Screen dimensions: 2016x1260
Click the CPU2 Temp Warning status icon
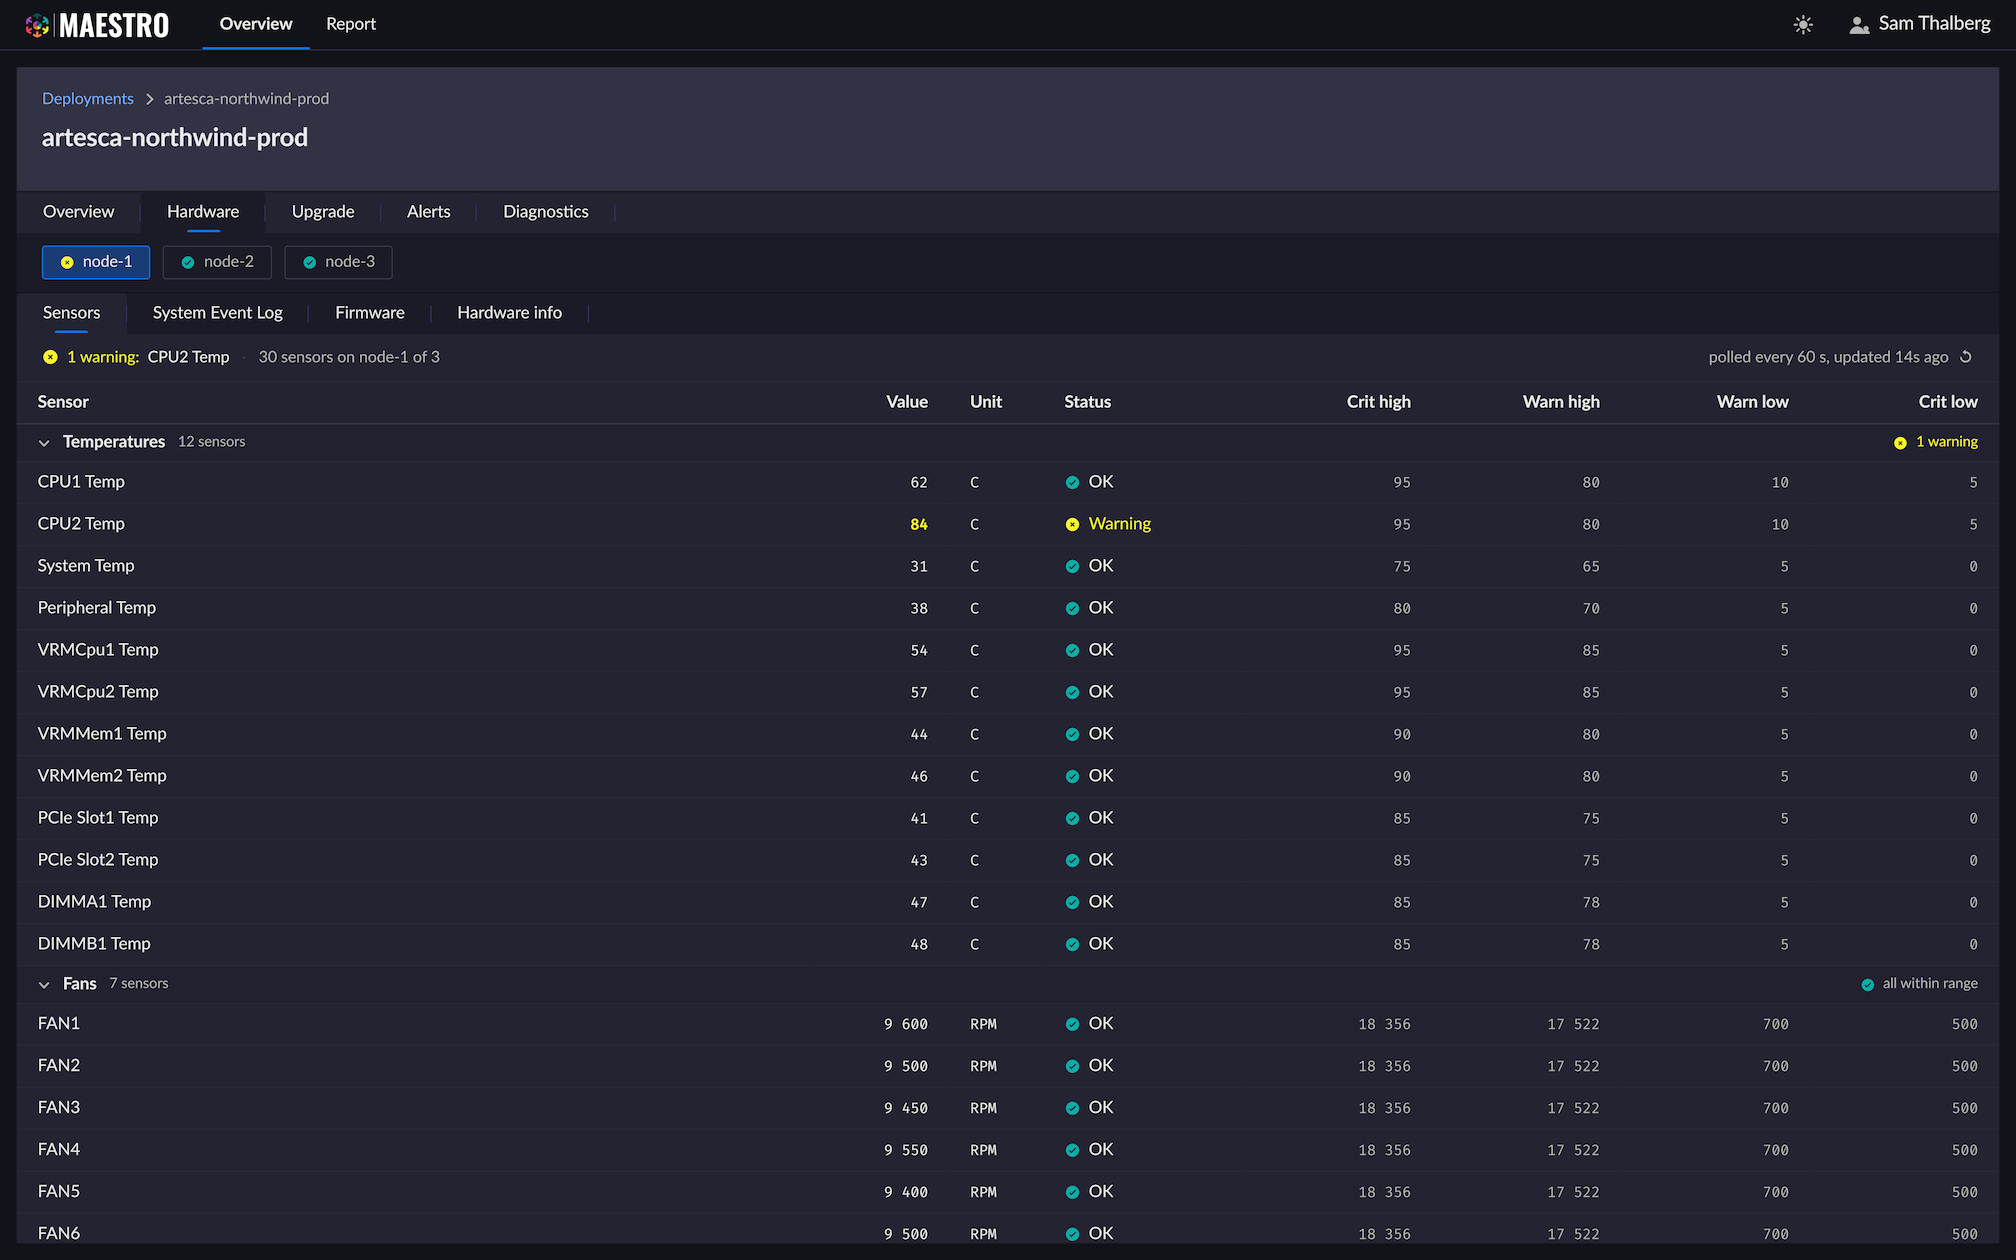pyautogui.click(x=1072, y=524)
